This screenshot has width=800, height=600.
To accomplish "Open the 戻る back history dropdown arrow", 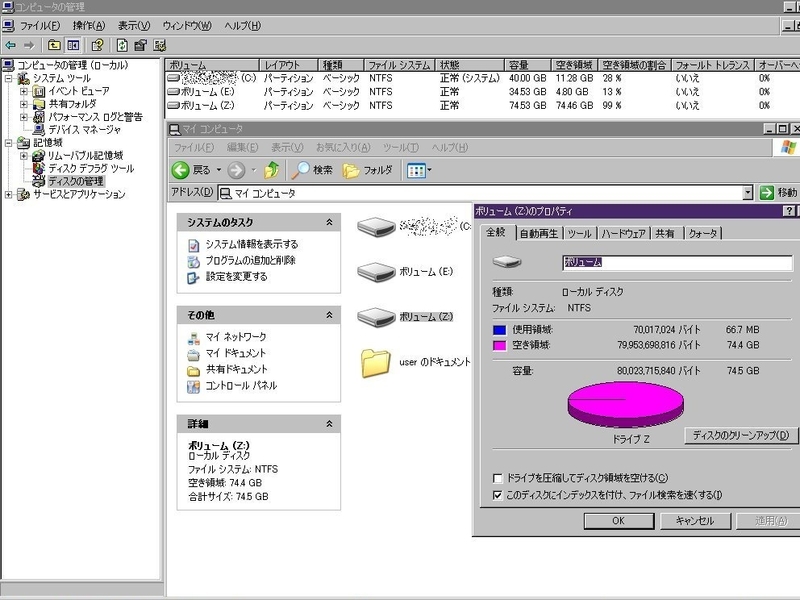I will pyautogui.click(x=219, y=170).
